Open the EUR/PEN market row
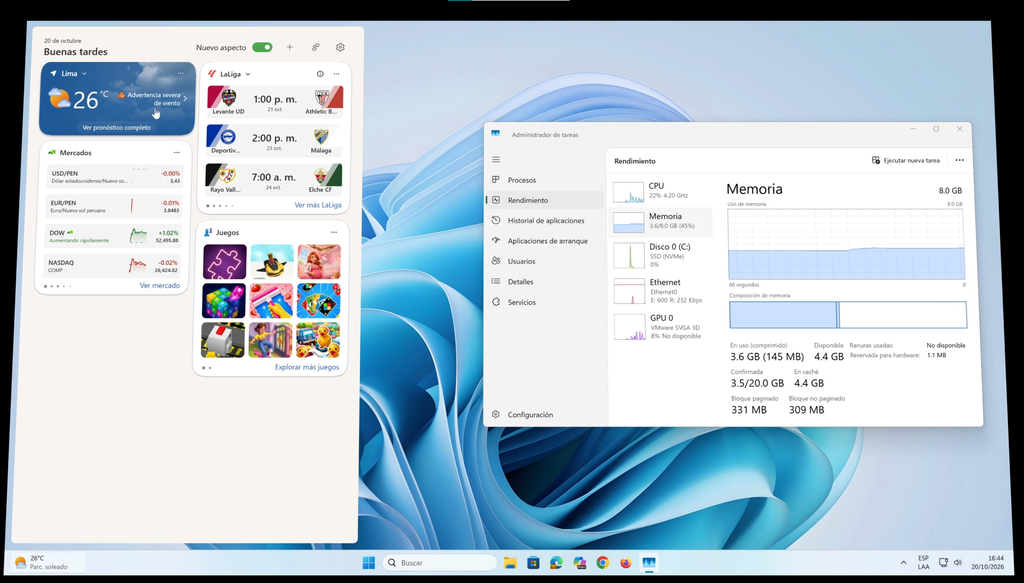 (x=114, y=206)
